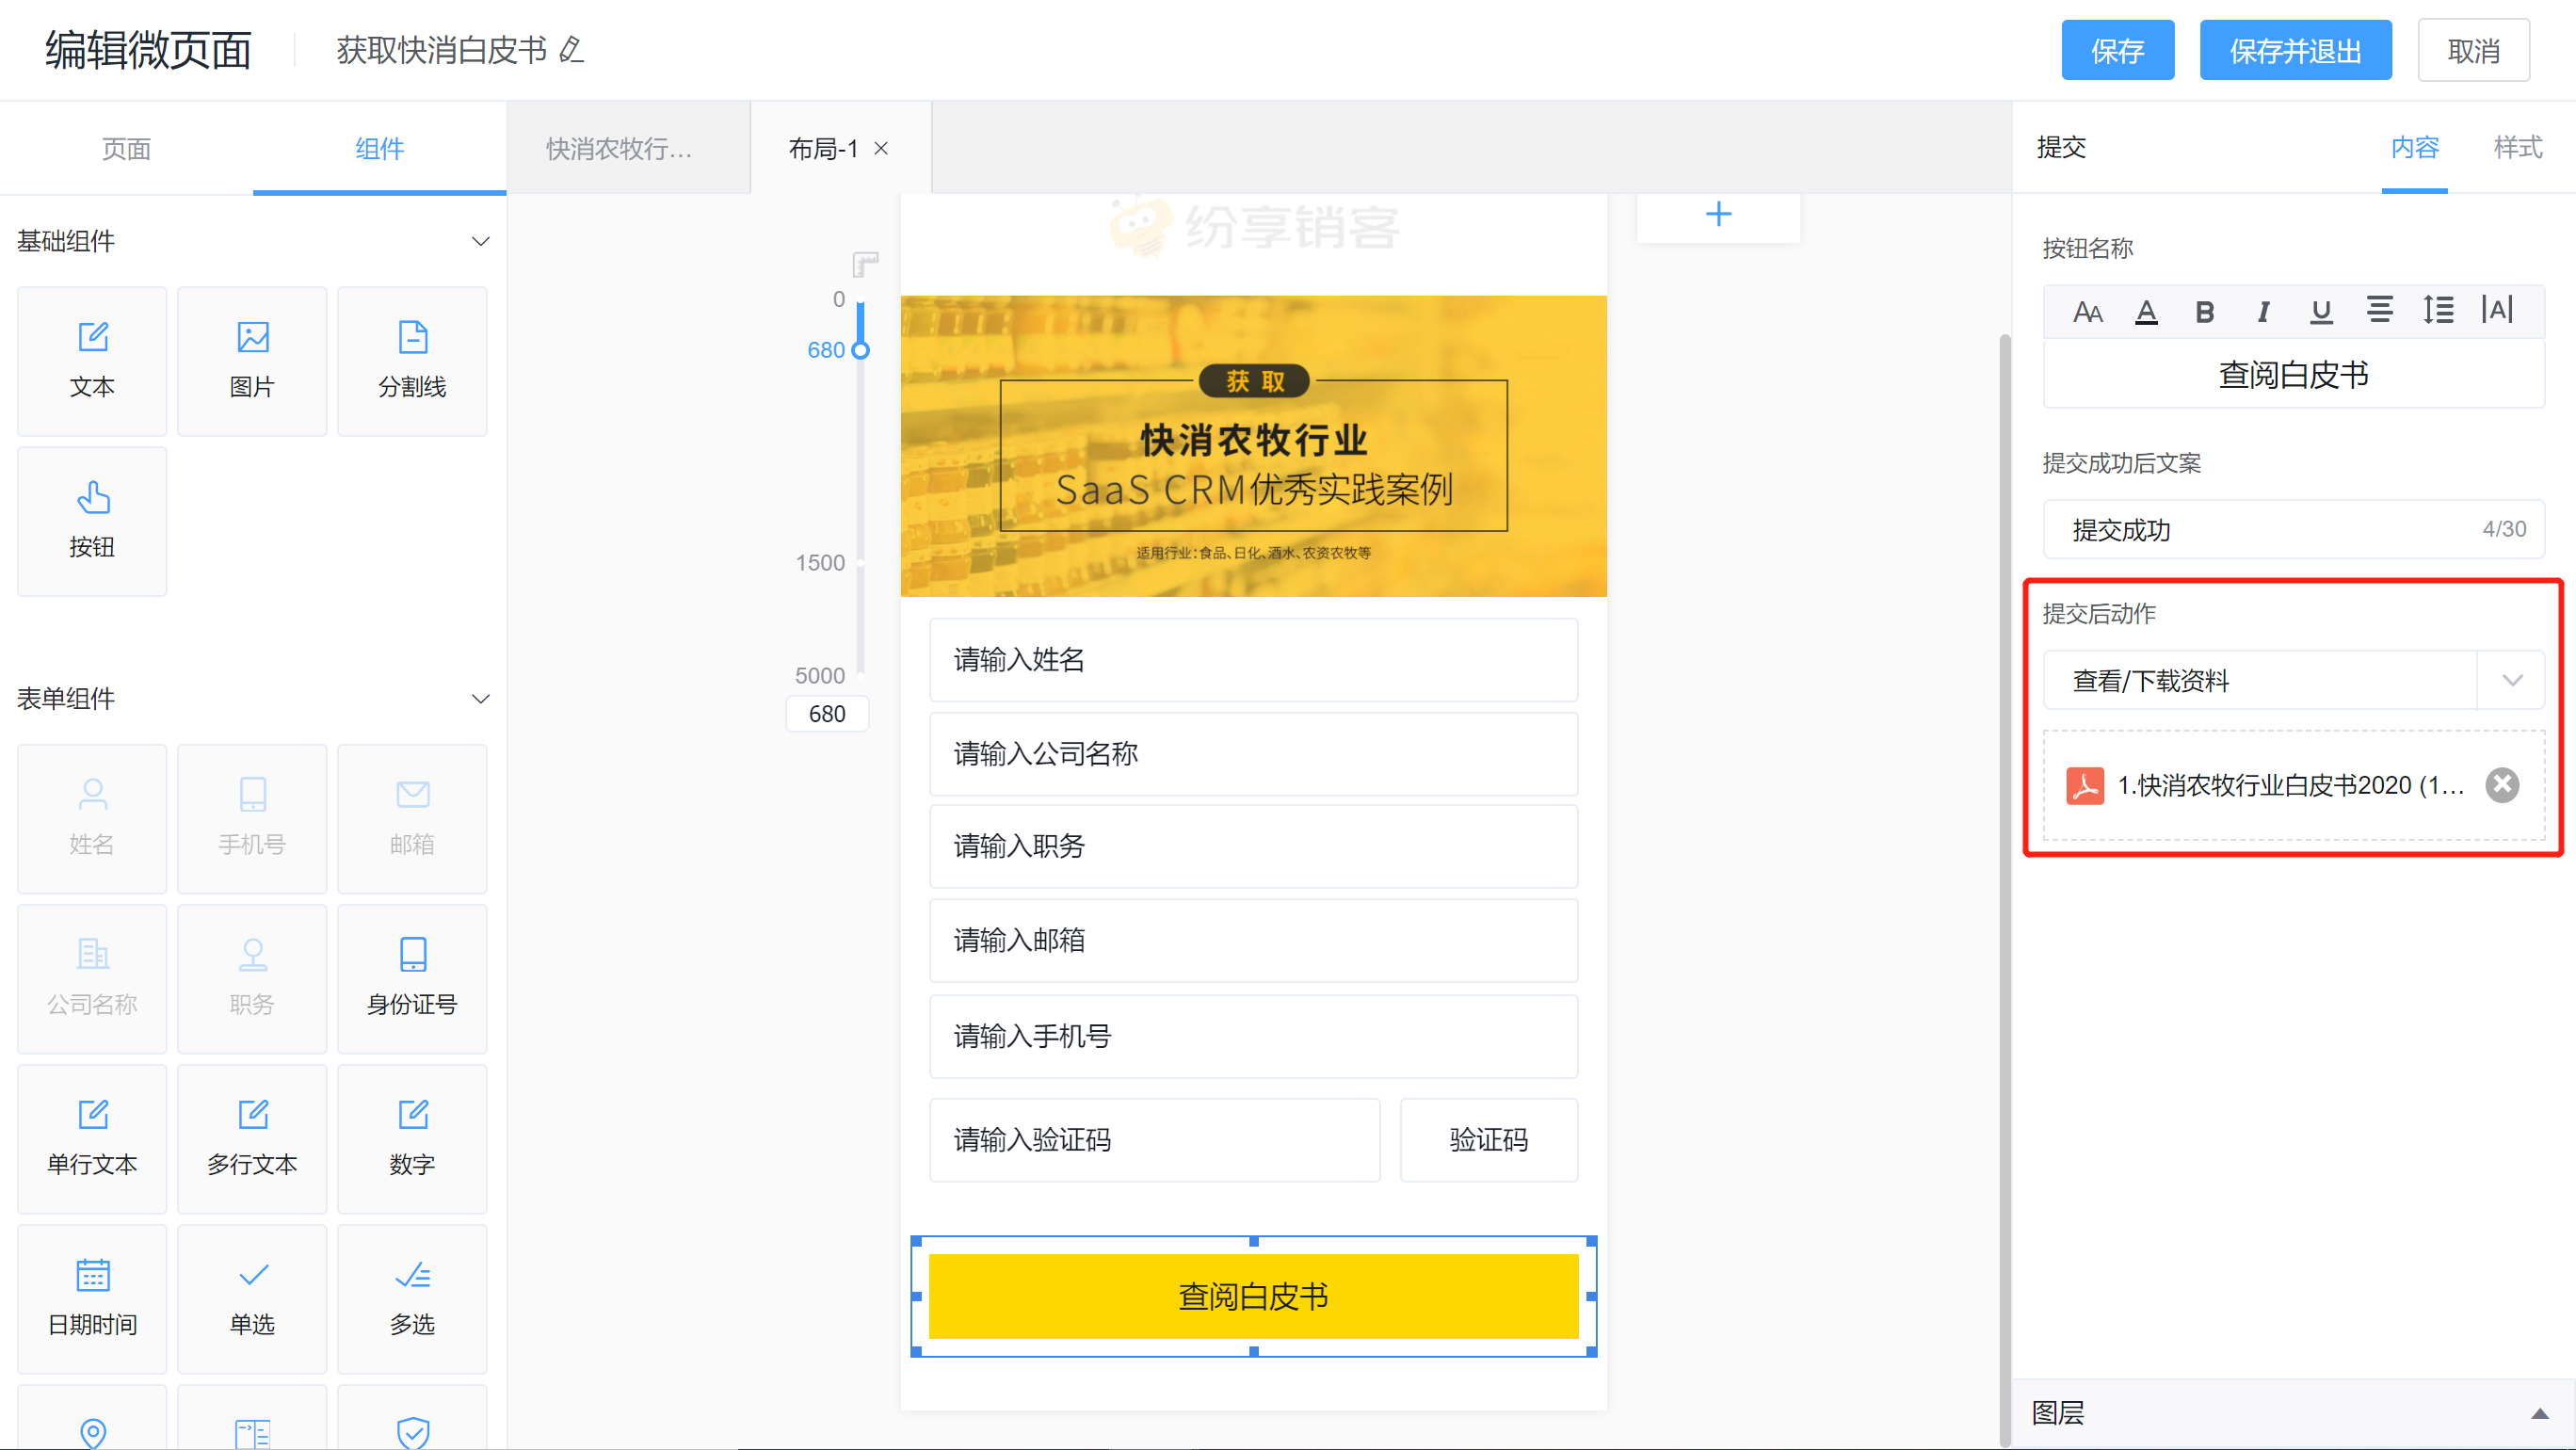Toggle italic on button name

(x=2263, y=312)
